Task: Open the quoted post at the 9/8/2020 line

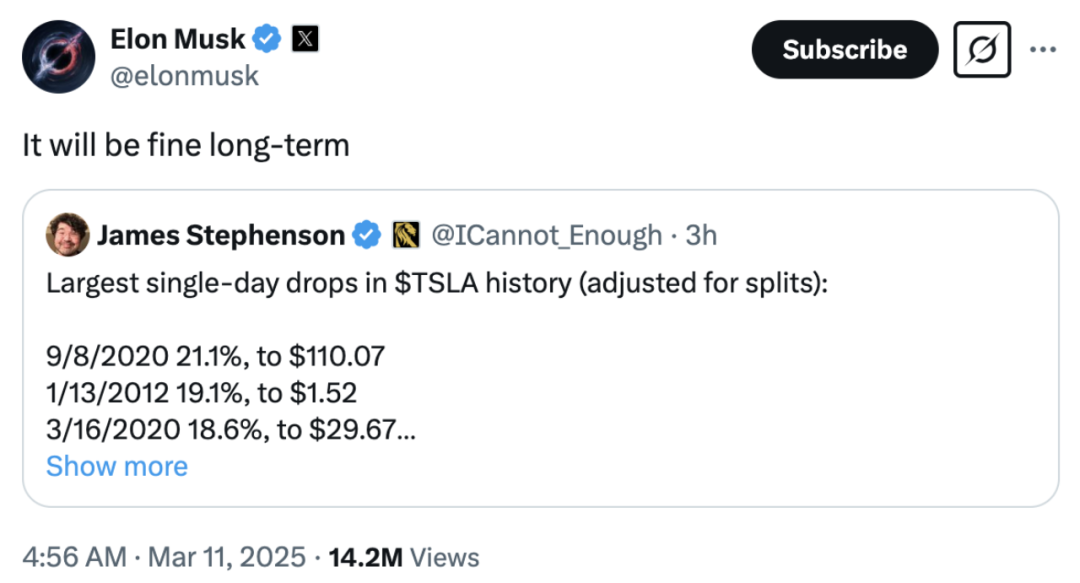Action: (215, 355)
